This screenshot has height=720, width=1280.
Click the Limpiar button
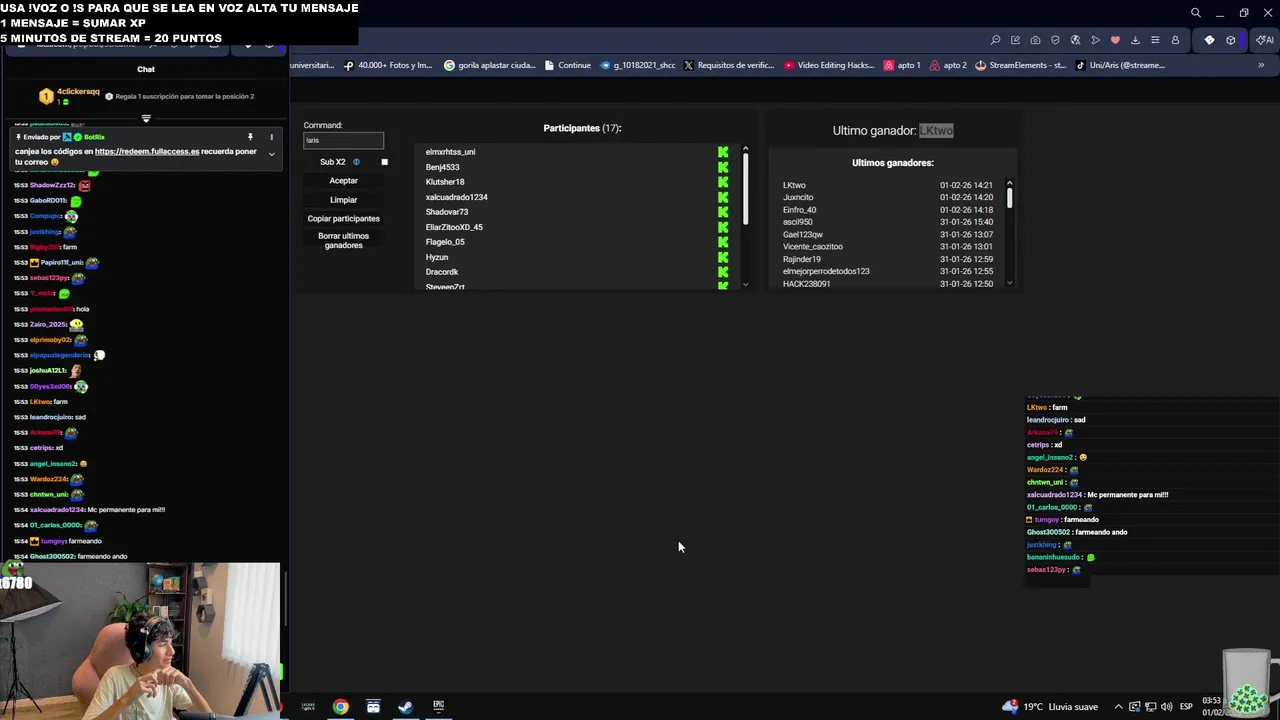tap(343, 200)
